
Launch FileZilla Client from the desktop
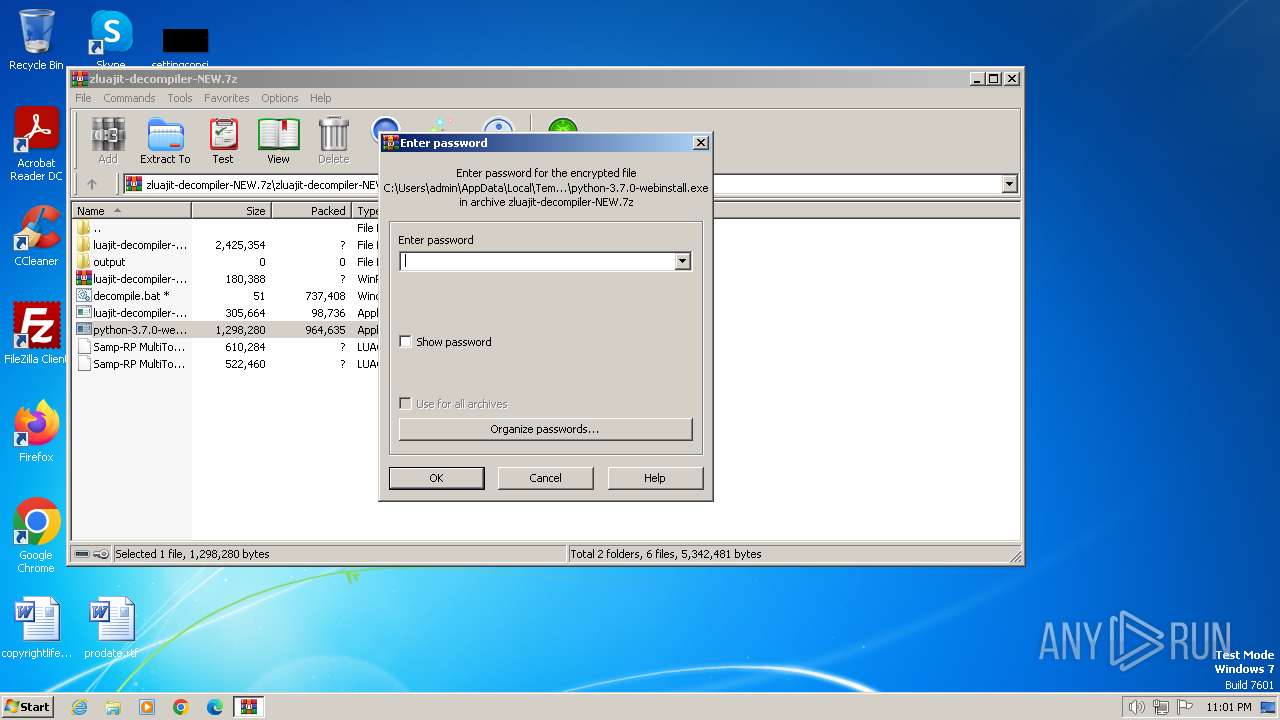(x=36, y=333)
